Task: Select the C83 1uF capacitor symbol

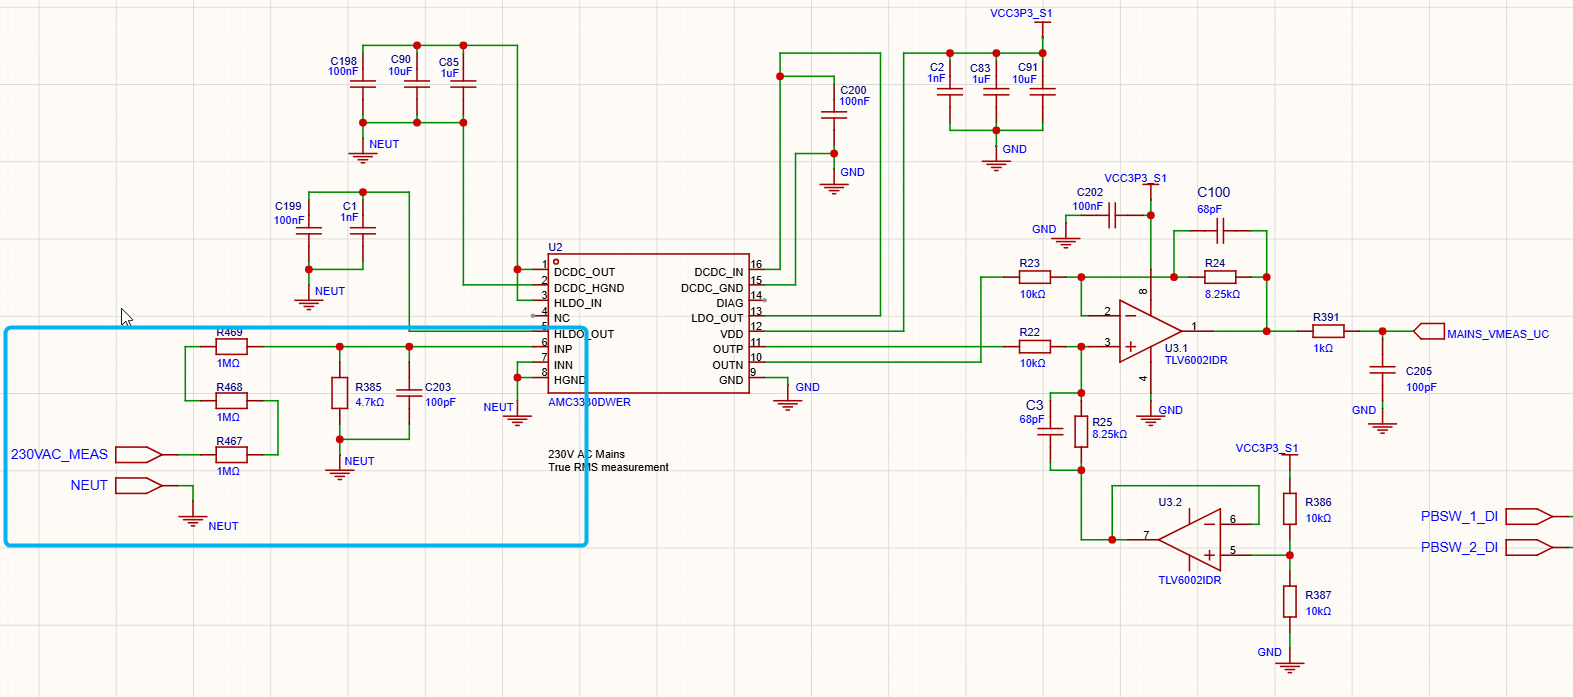Action: coord(996,92)
